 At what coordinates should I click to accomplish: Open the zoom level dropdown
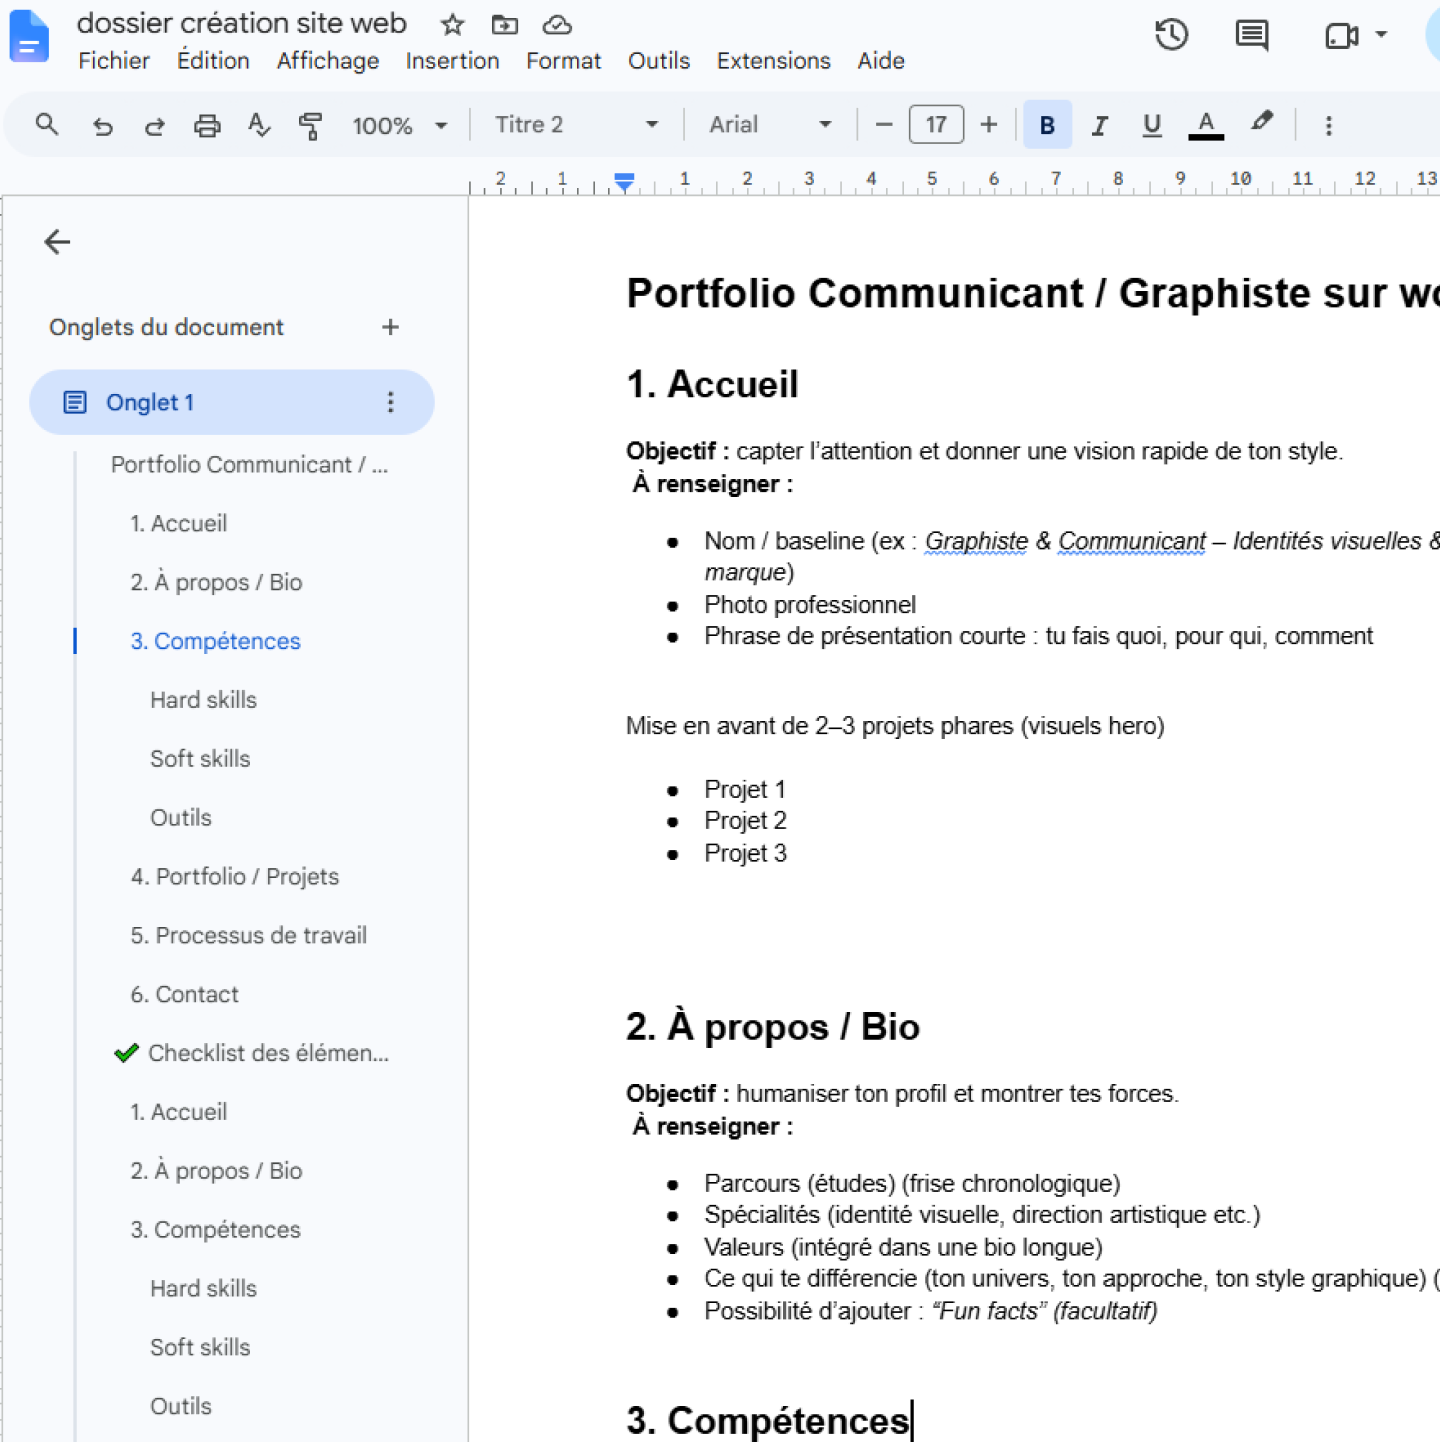[399, 126]
